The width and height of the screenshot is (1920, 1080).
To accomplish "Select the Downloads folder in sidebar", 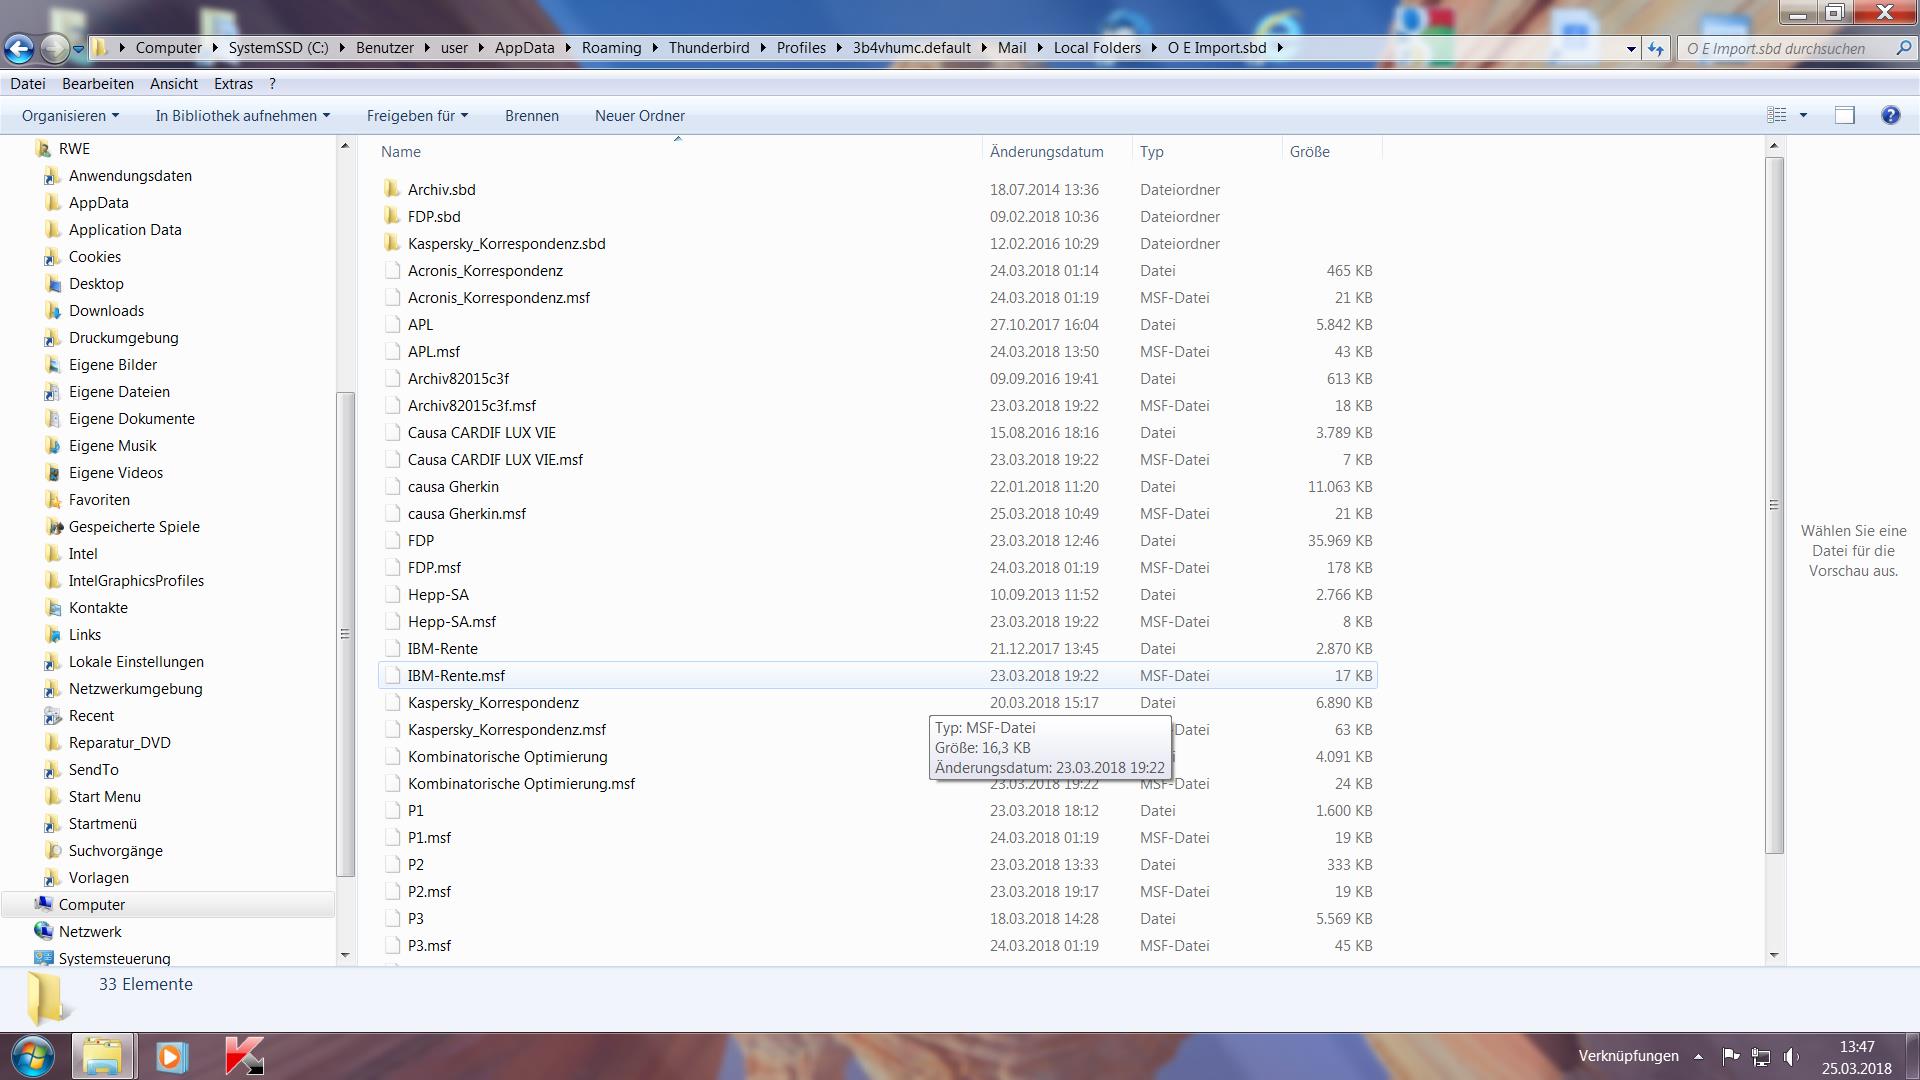I will tap(106, 310).
